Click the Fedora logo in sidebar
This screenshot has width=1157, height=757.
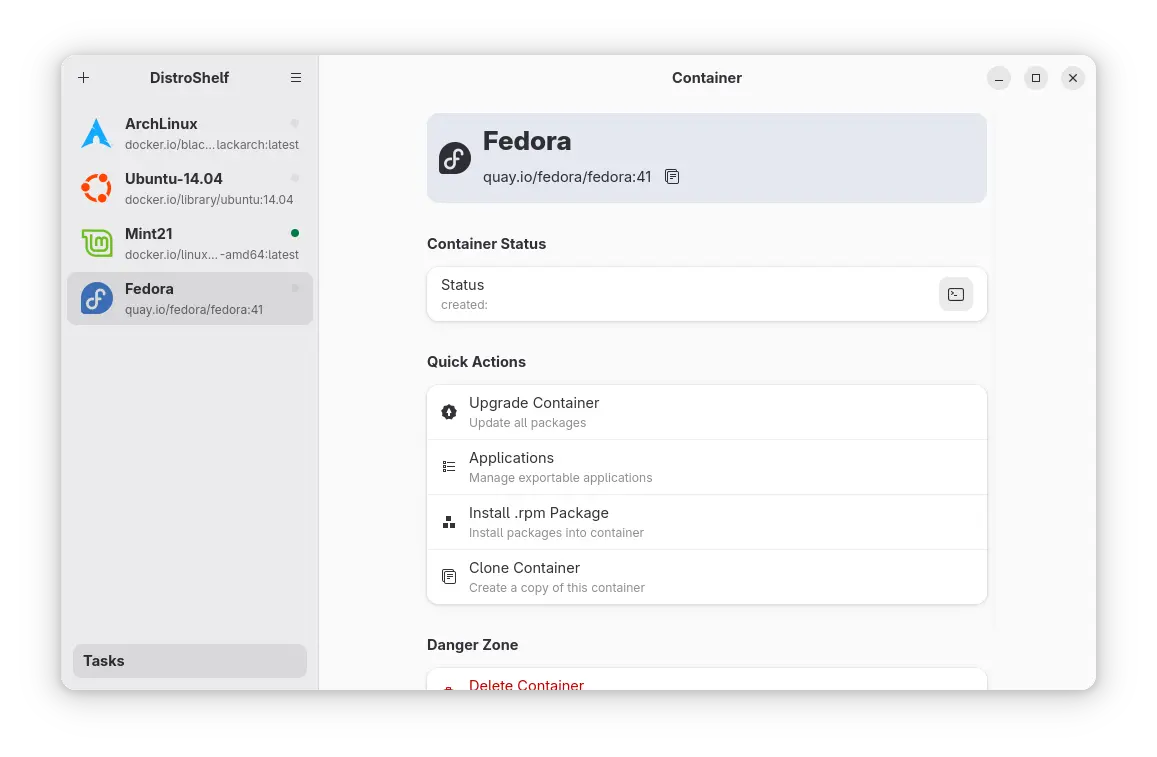tap(97, 299)
